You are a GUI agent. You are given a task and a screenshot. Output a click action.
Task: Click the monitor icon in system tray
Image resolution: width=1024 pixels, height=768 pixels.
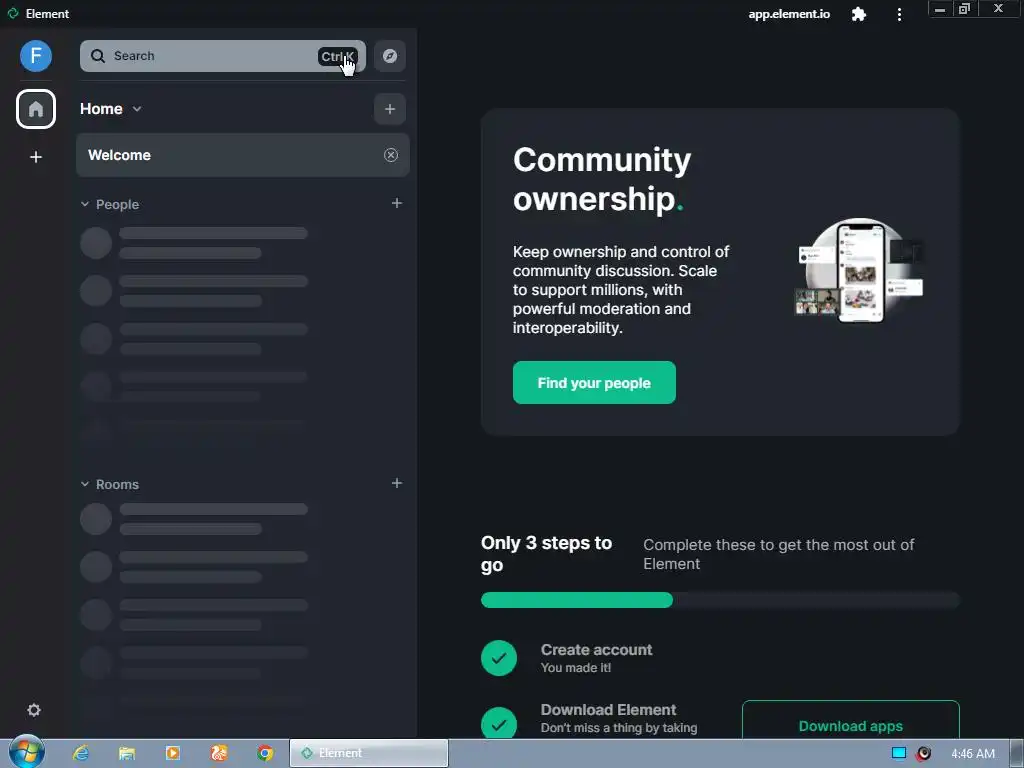click(x=899, y=753)
